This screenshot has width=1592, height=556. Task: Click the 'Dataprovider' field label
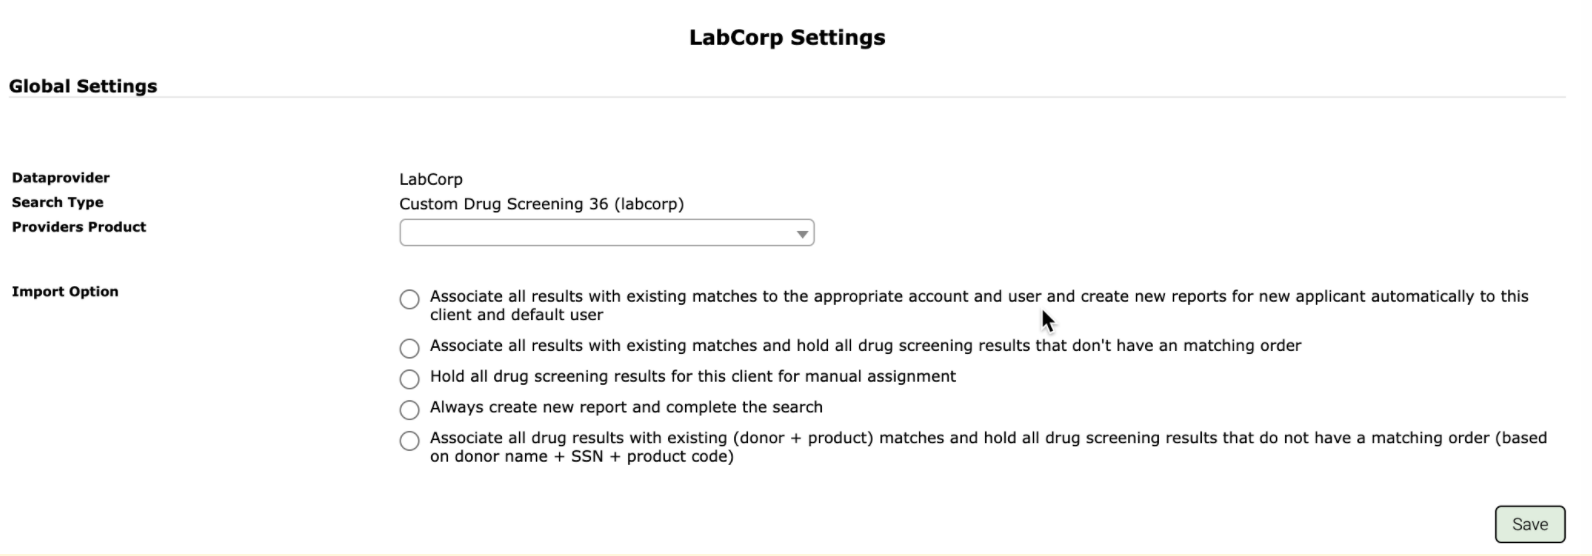(61, 178)
